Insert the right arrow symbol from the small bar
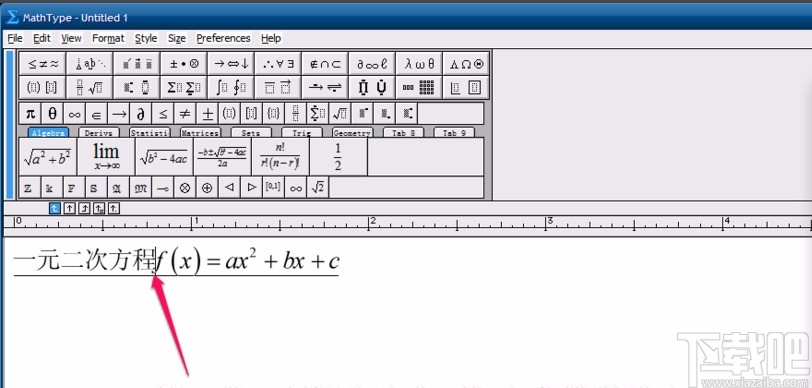The image size is (812, 388). (x=119, y=113)
